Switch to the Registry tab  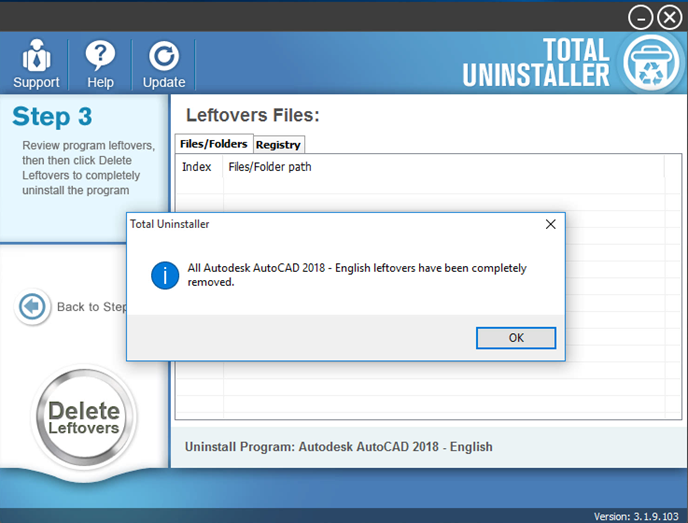point(278,145)
